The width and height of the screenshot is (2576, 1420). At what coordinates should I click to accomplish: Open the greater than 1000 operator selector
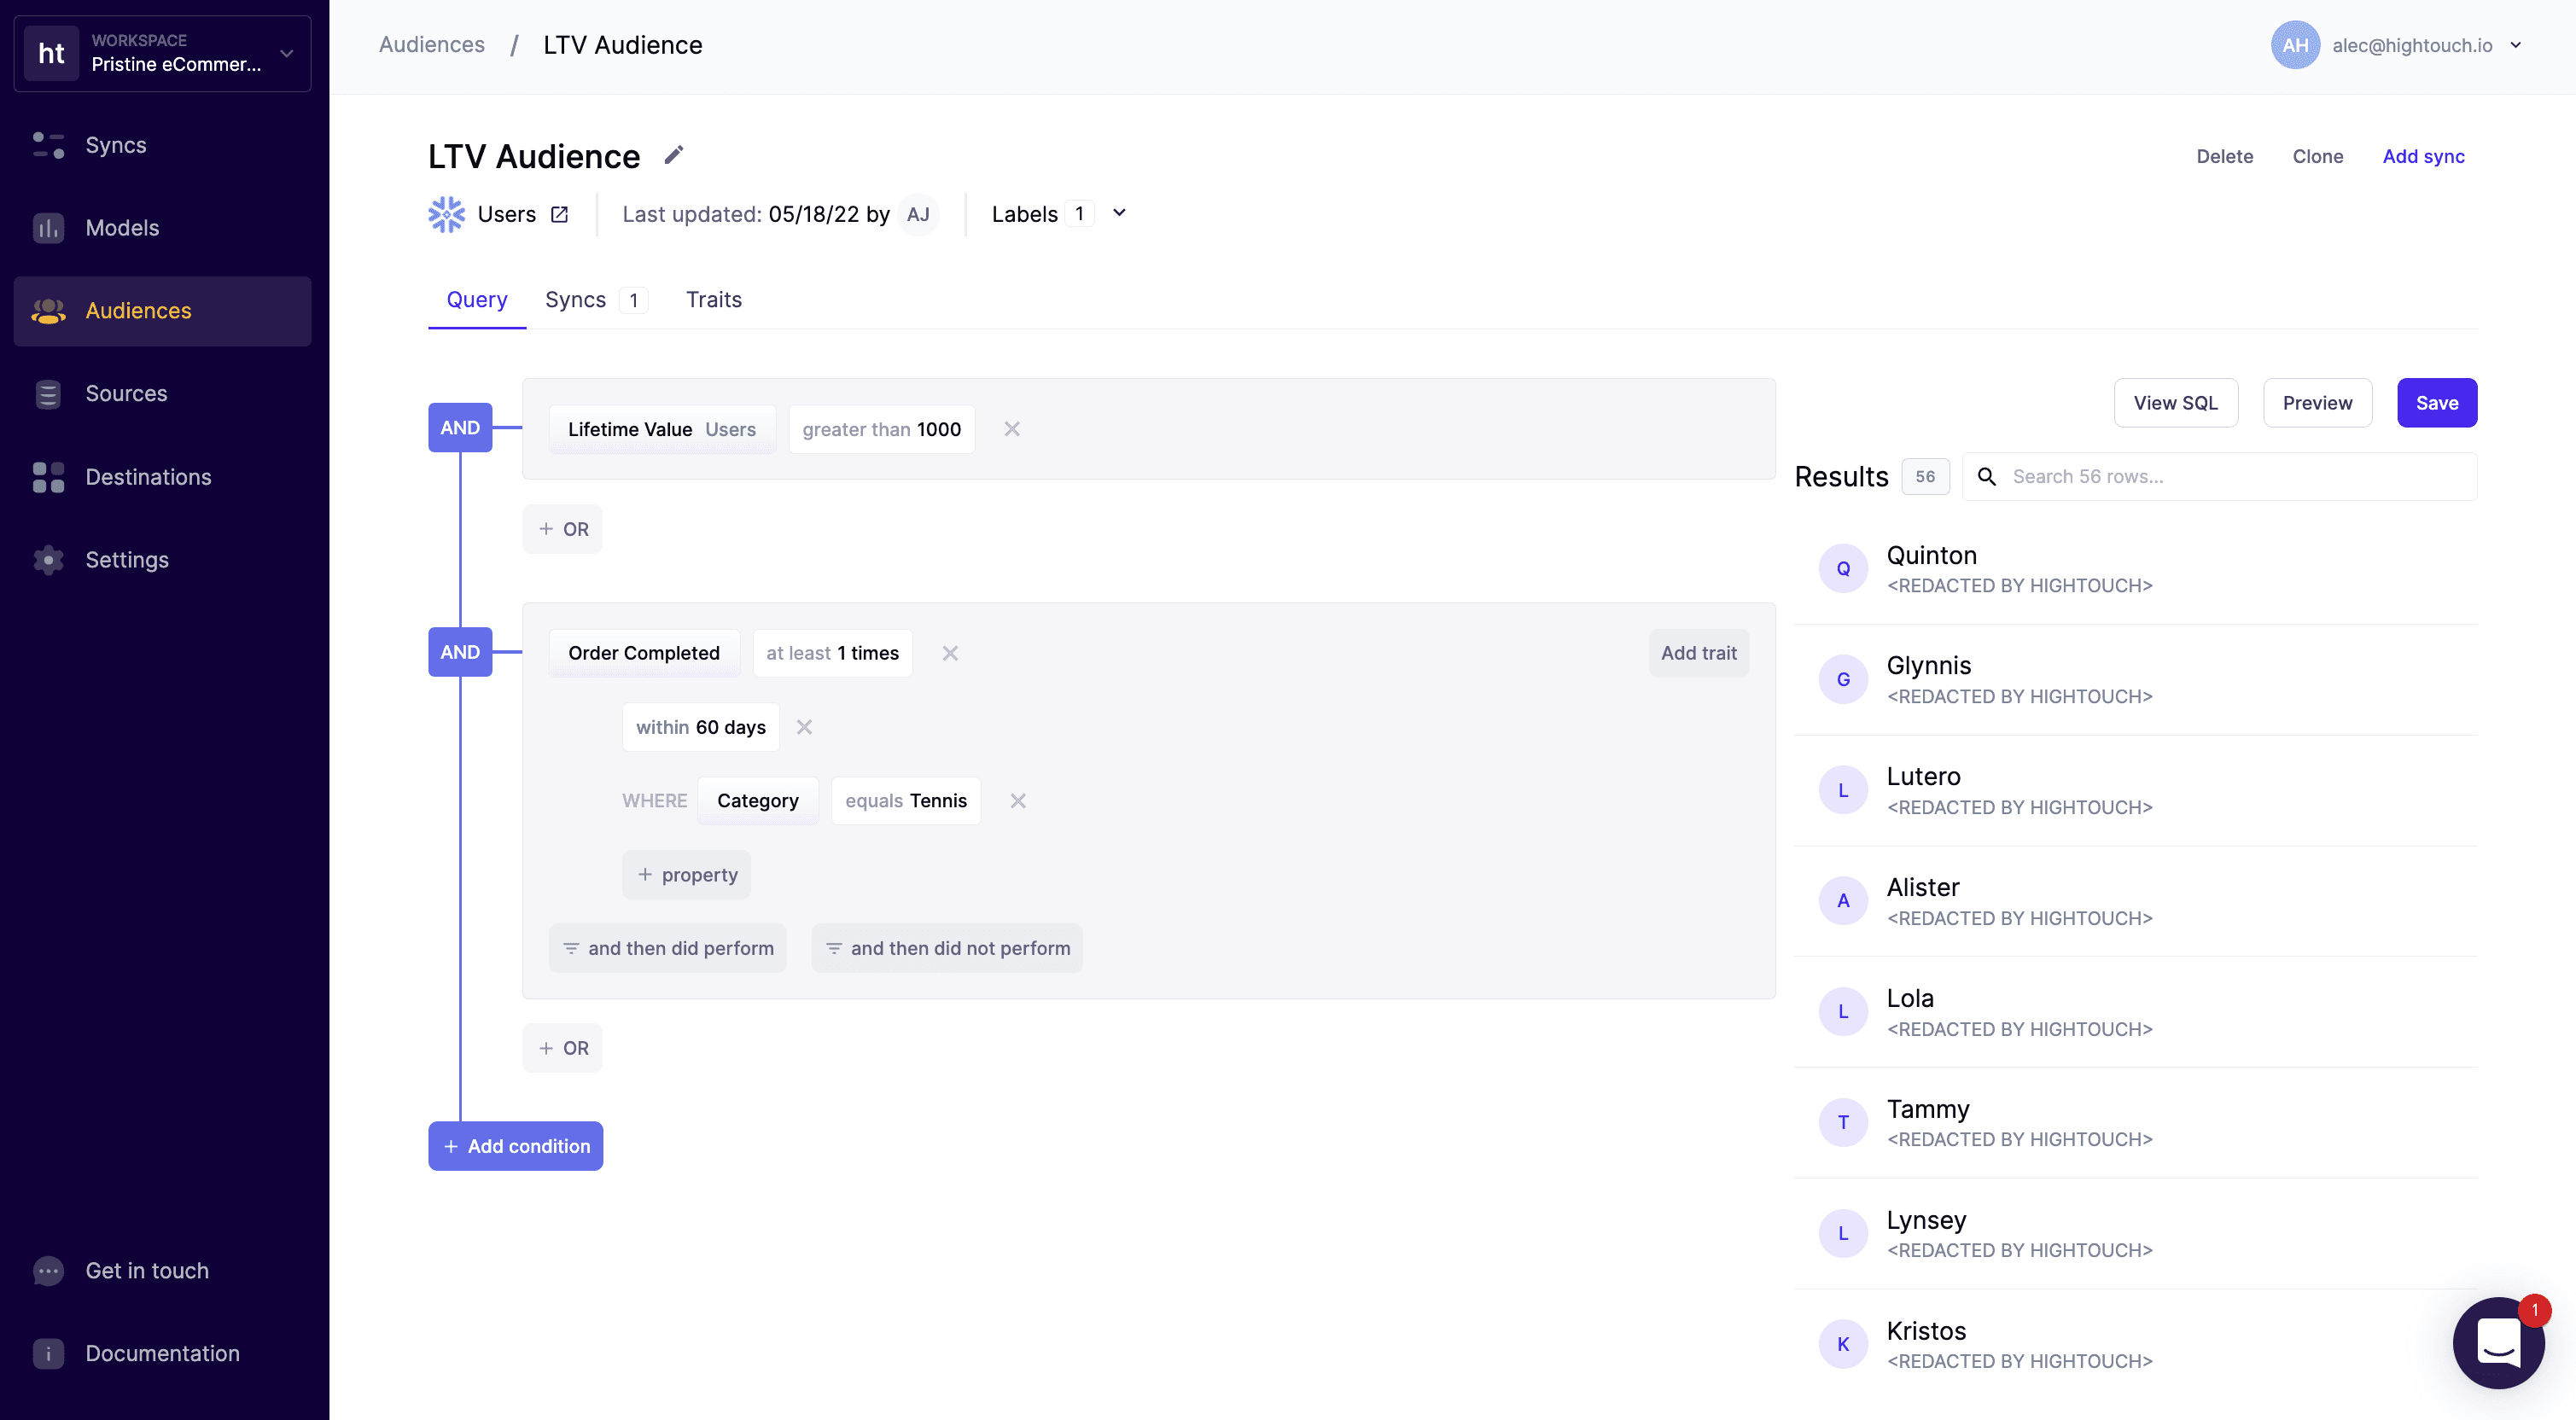[x=881, y=429]
